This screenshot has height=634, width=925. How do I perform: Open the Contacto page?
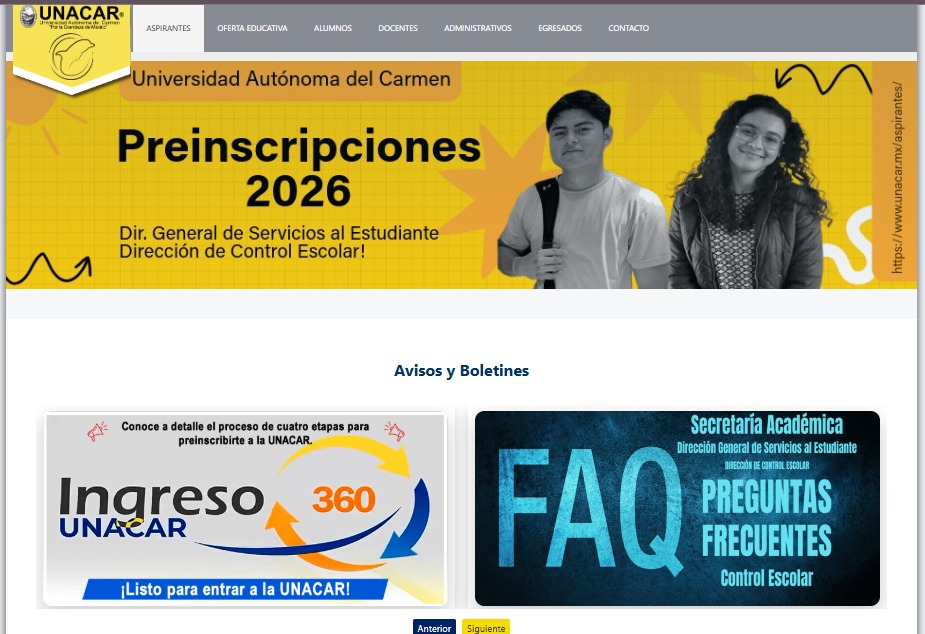[628, 28]
